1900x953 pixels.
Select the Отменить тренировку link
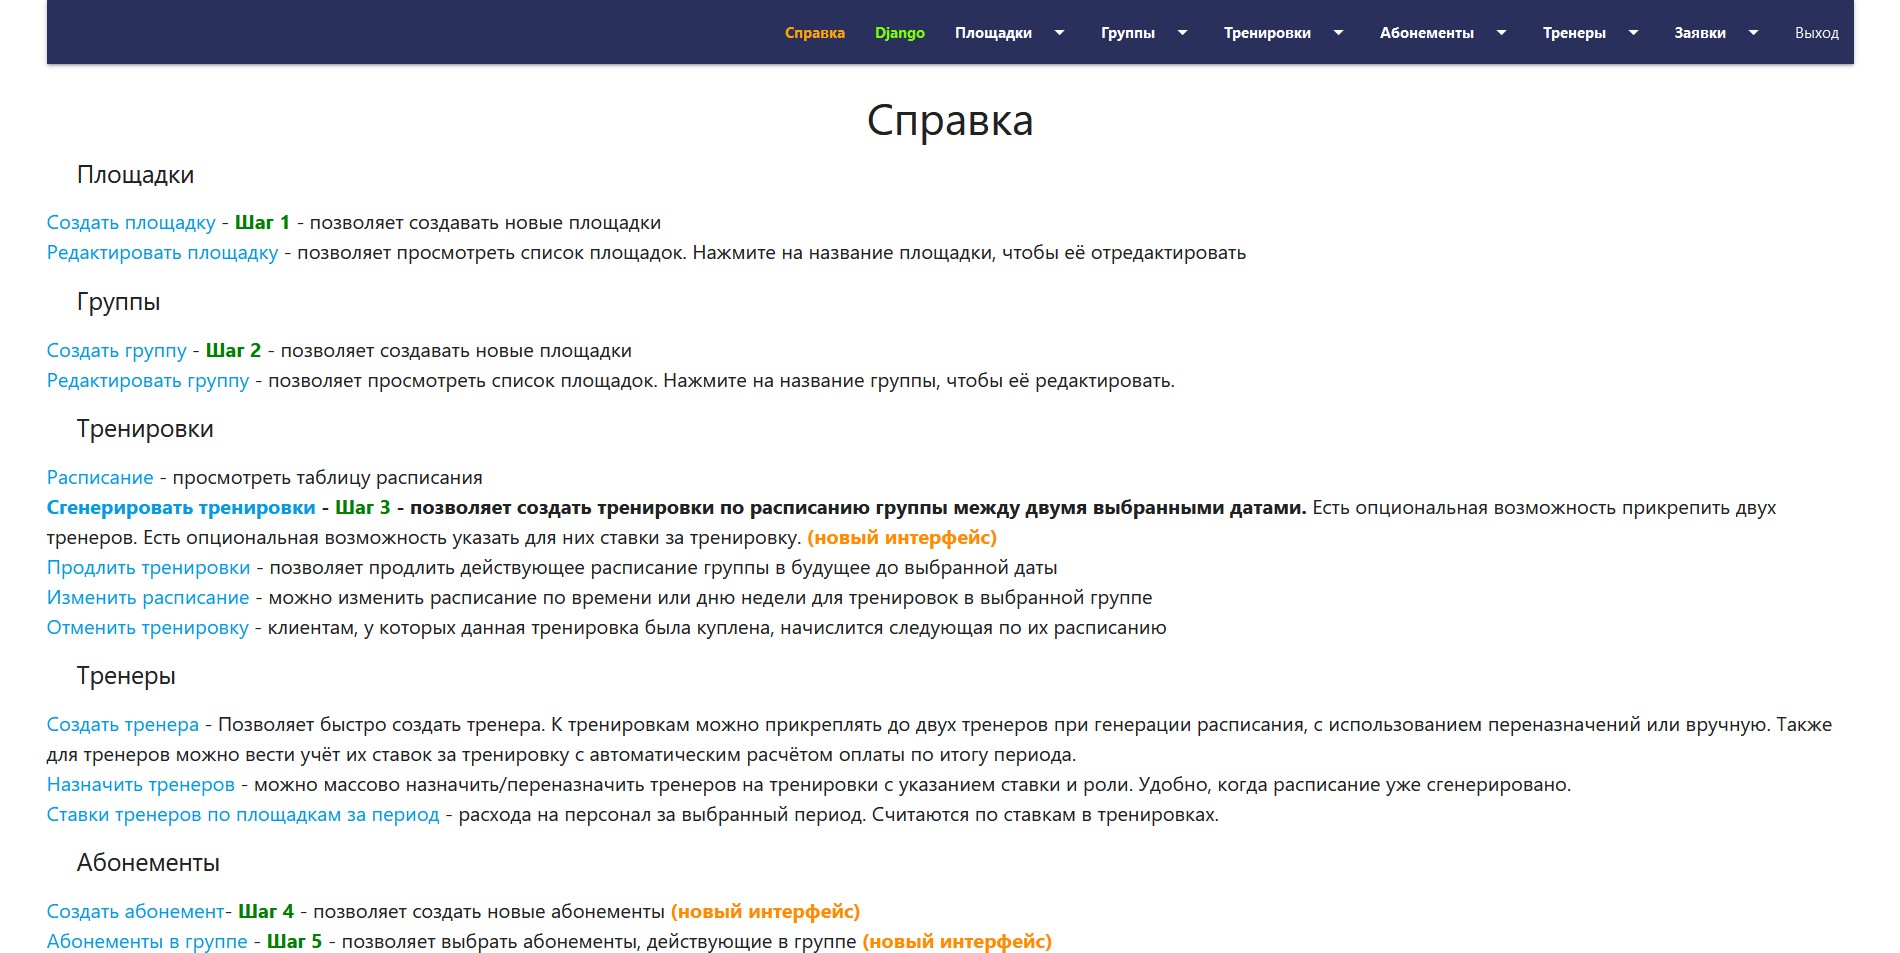coord(147,628)
